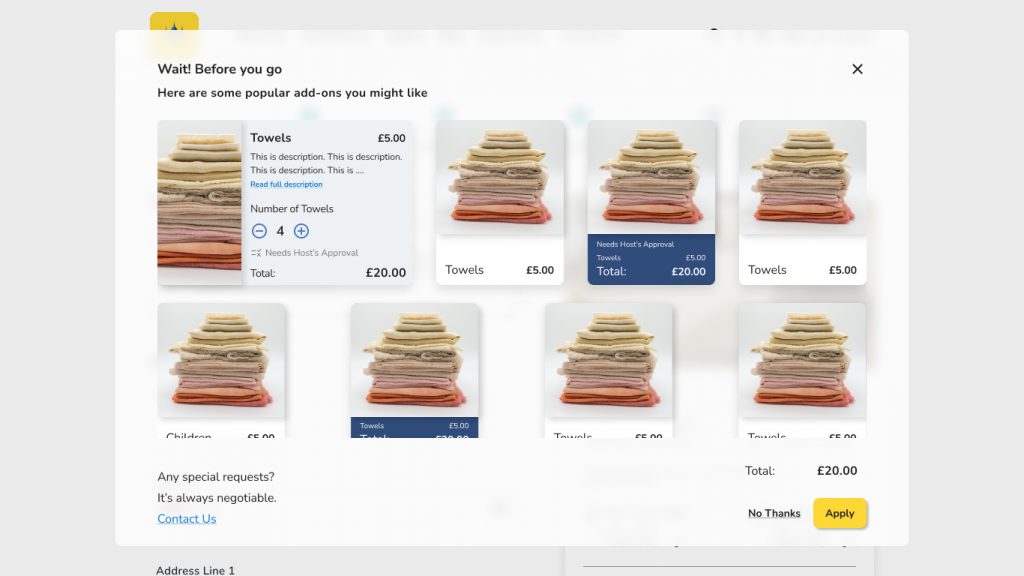
Task: Click the blue selected Towels card total
Action: pyautogui.click(x=651, y=271)
